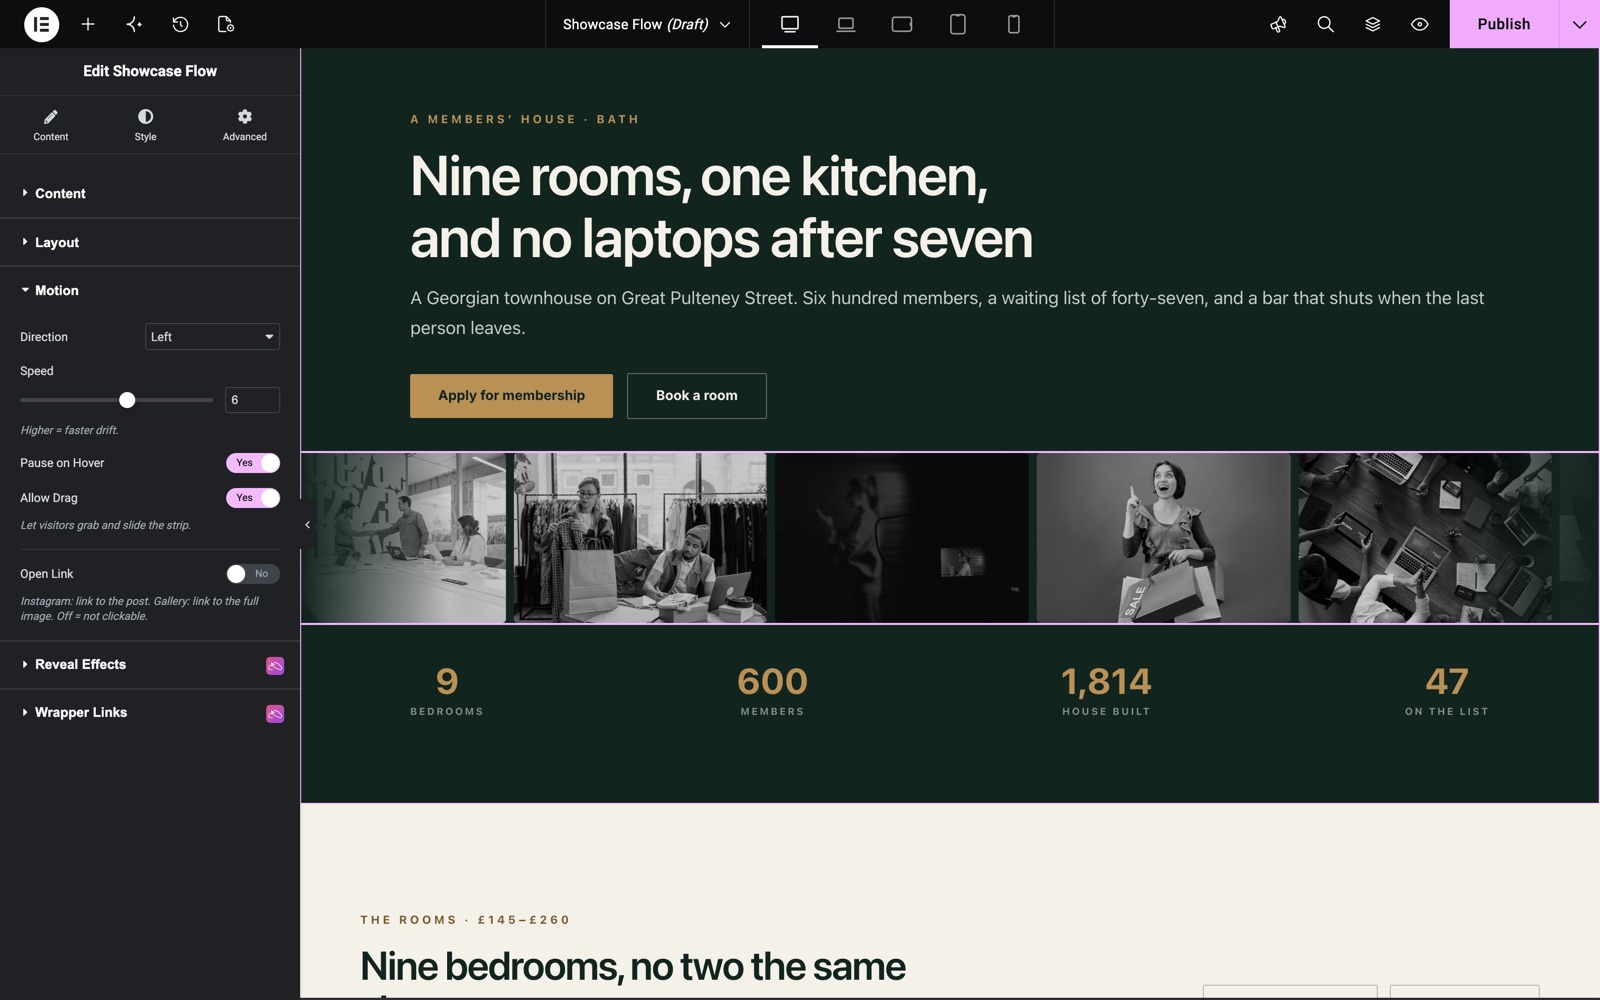Screen dimensions: 1600x1000
Task: Click the Speed number field
Action: tap(252, 400)
